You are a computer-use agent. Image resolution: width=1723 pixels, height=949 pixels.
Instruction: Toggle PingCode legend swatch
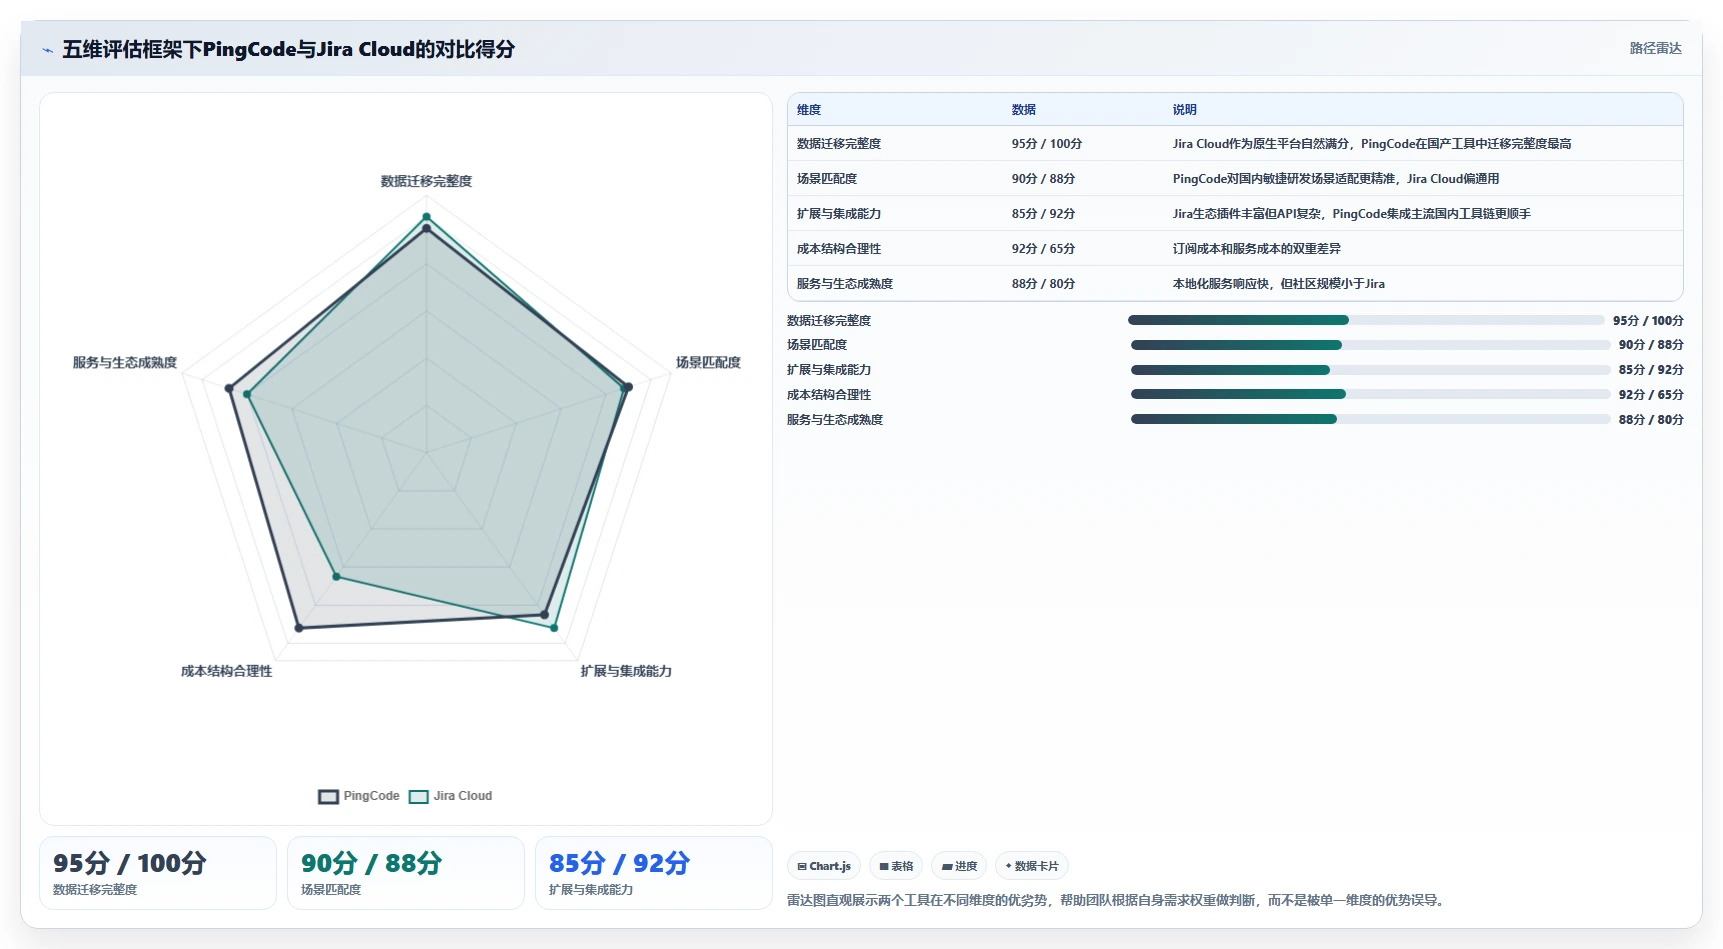(329, 797)
